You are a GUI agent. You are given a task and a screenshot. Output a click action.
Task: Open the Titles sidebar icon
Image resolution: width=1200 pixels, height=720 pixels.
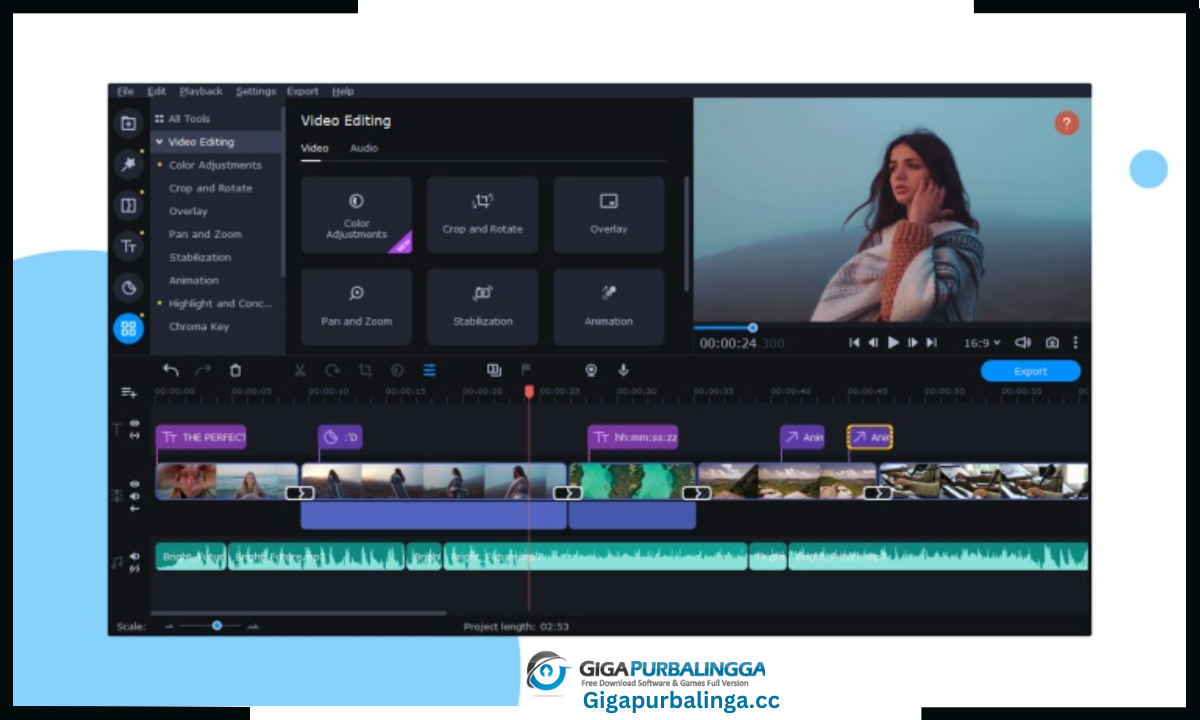[x=128, y=246]
